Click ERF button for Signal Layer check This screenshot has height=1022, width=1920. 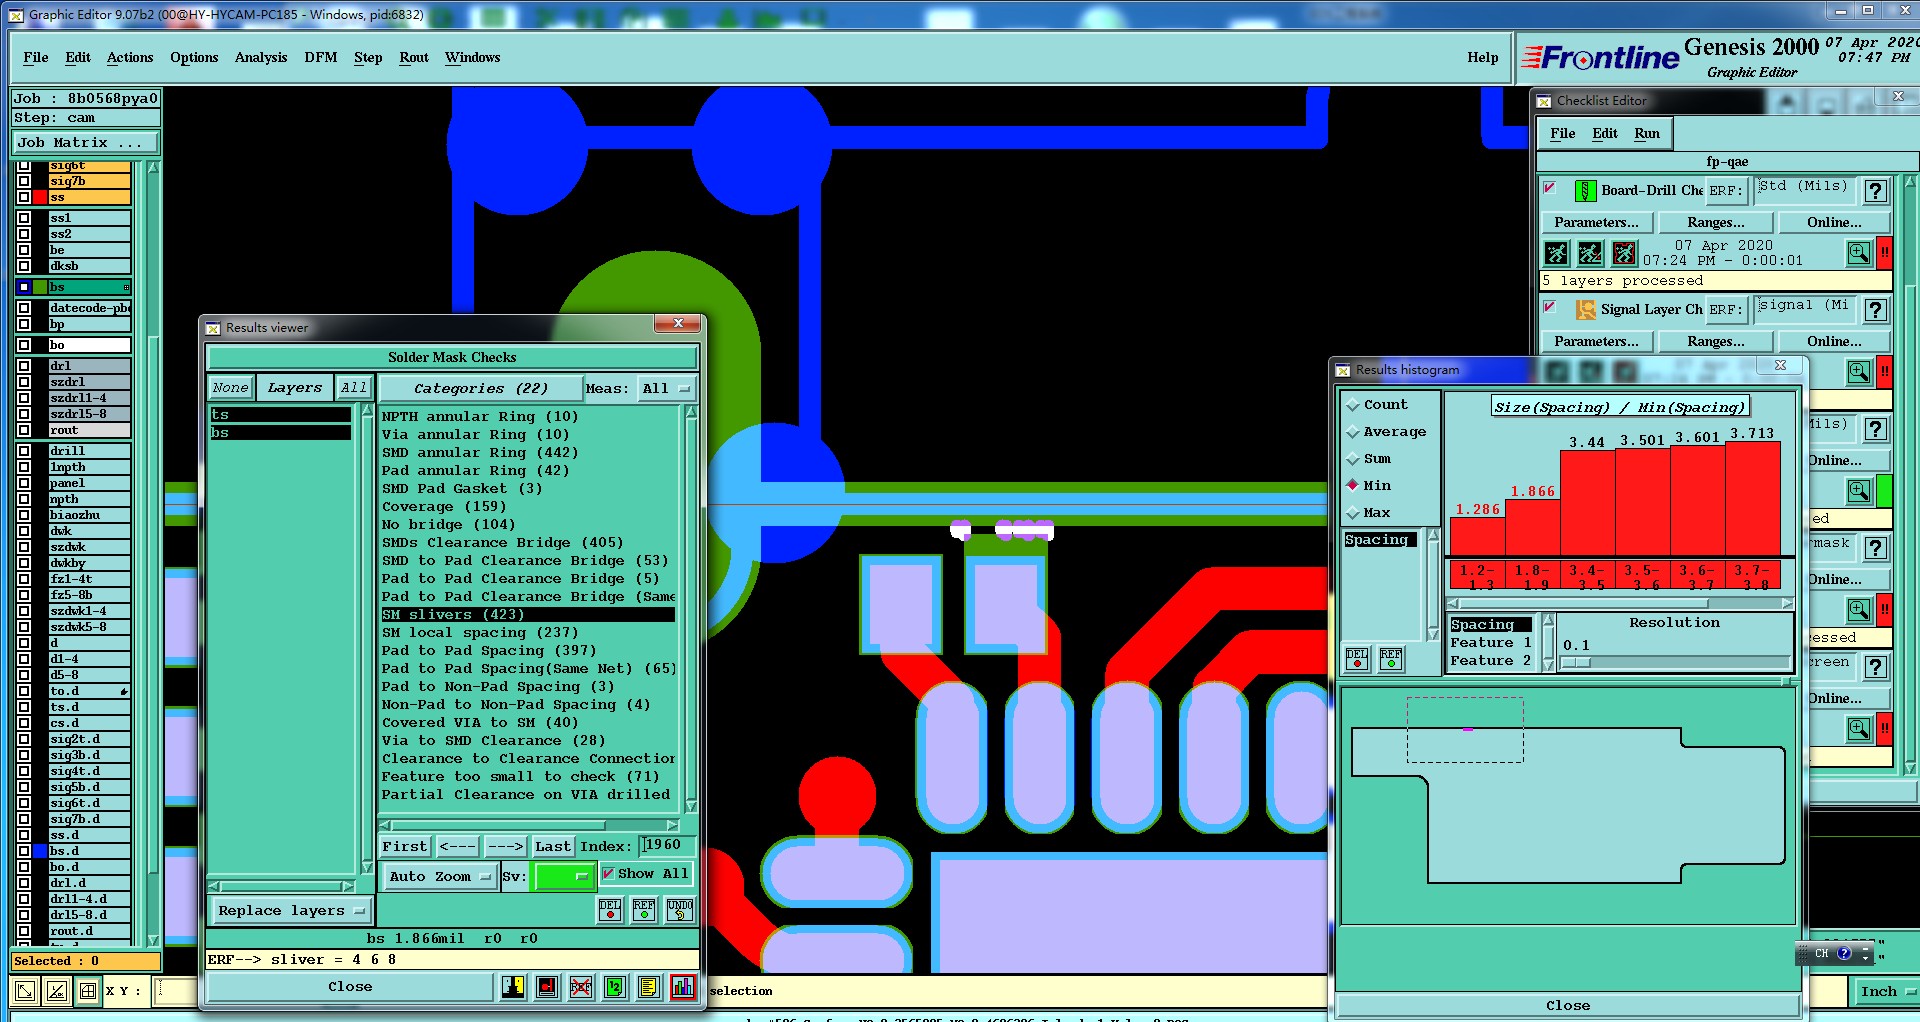coord(1726,310)
